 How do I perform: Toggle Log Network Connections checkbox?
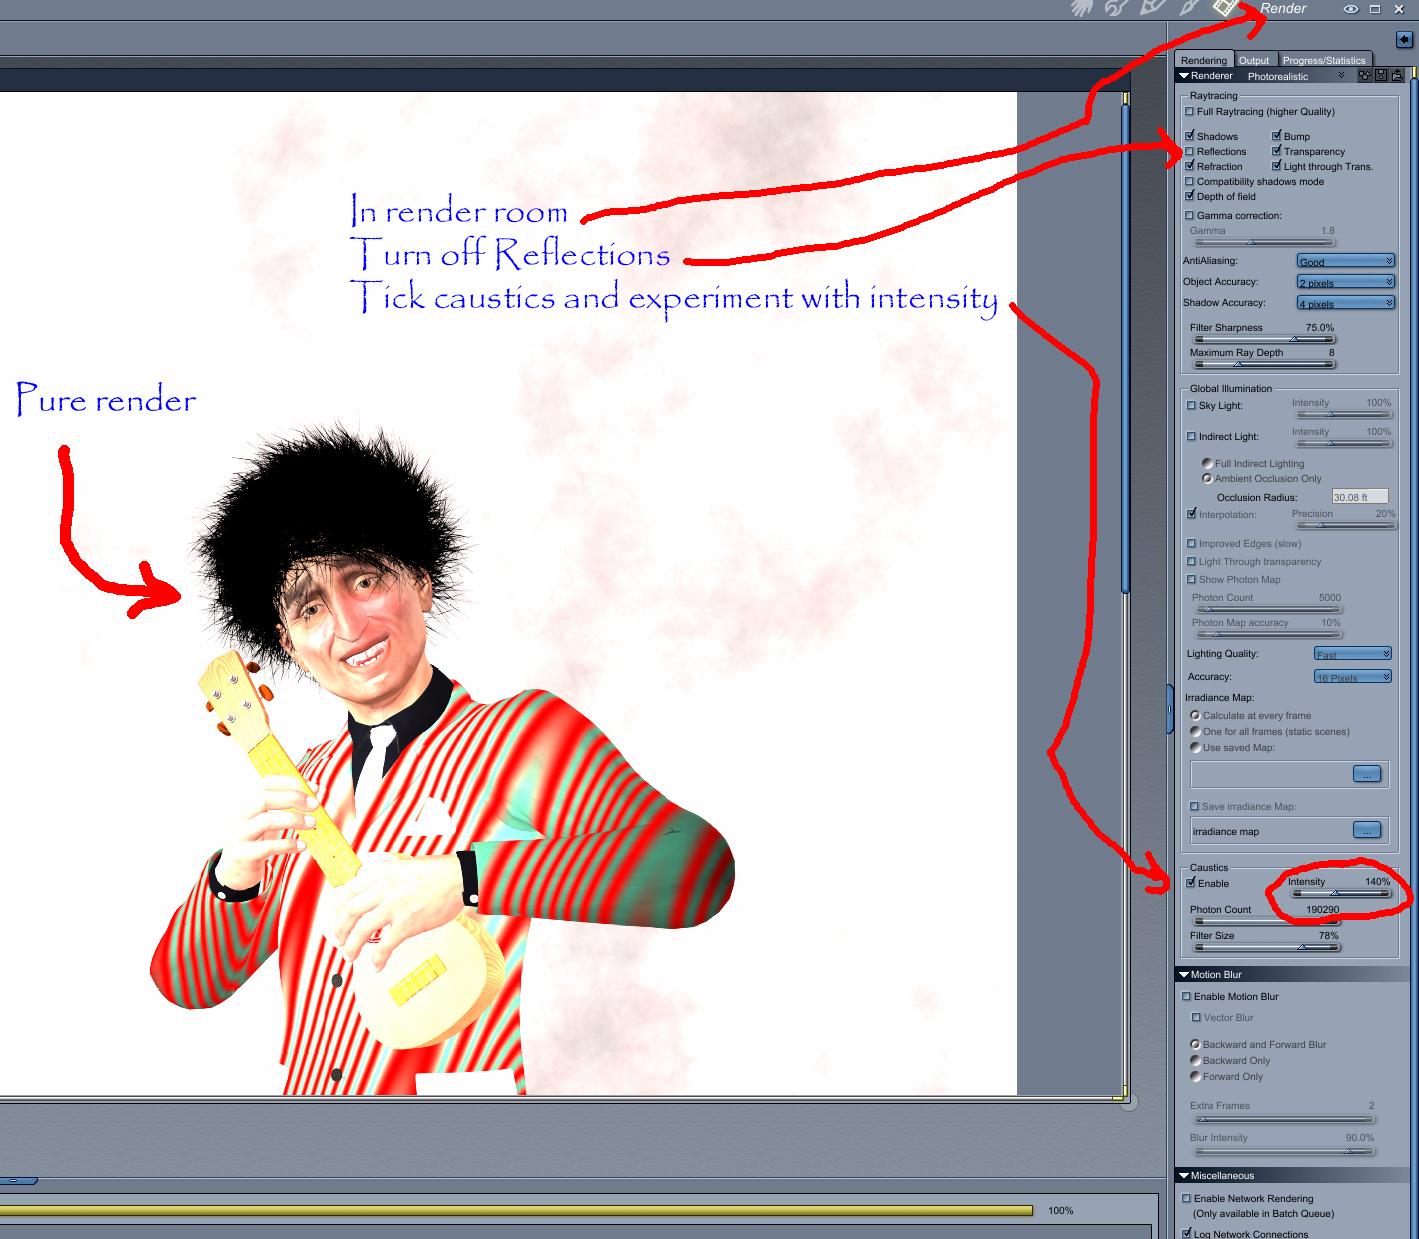pos(1187,1234)
